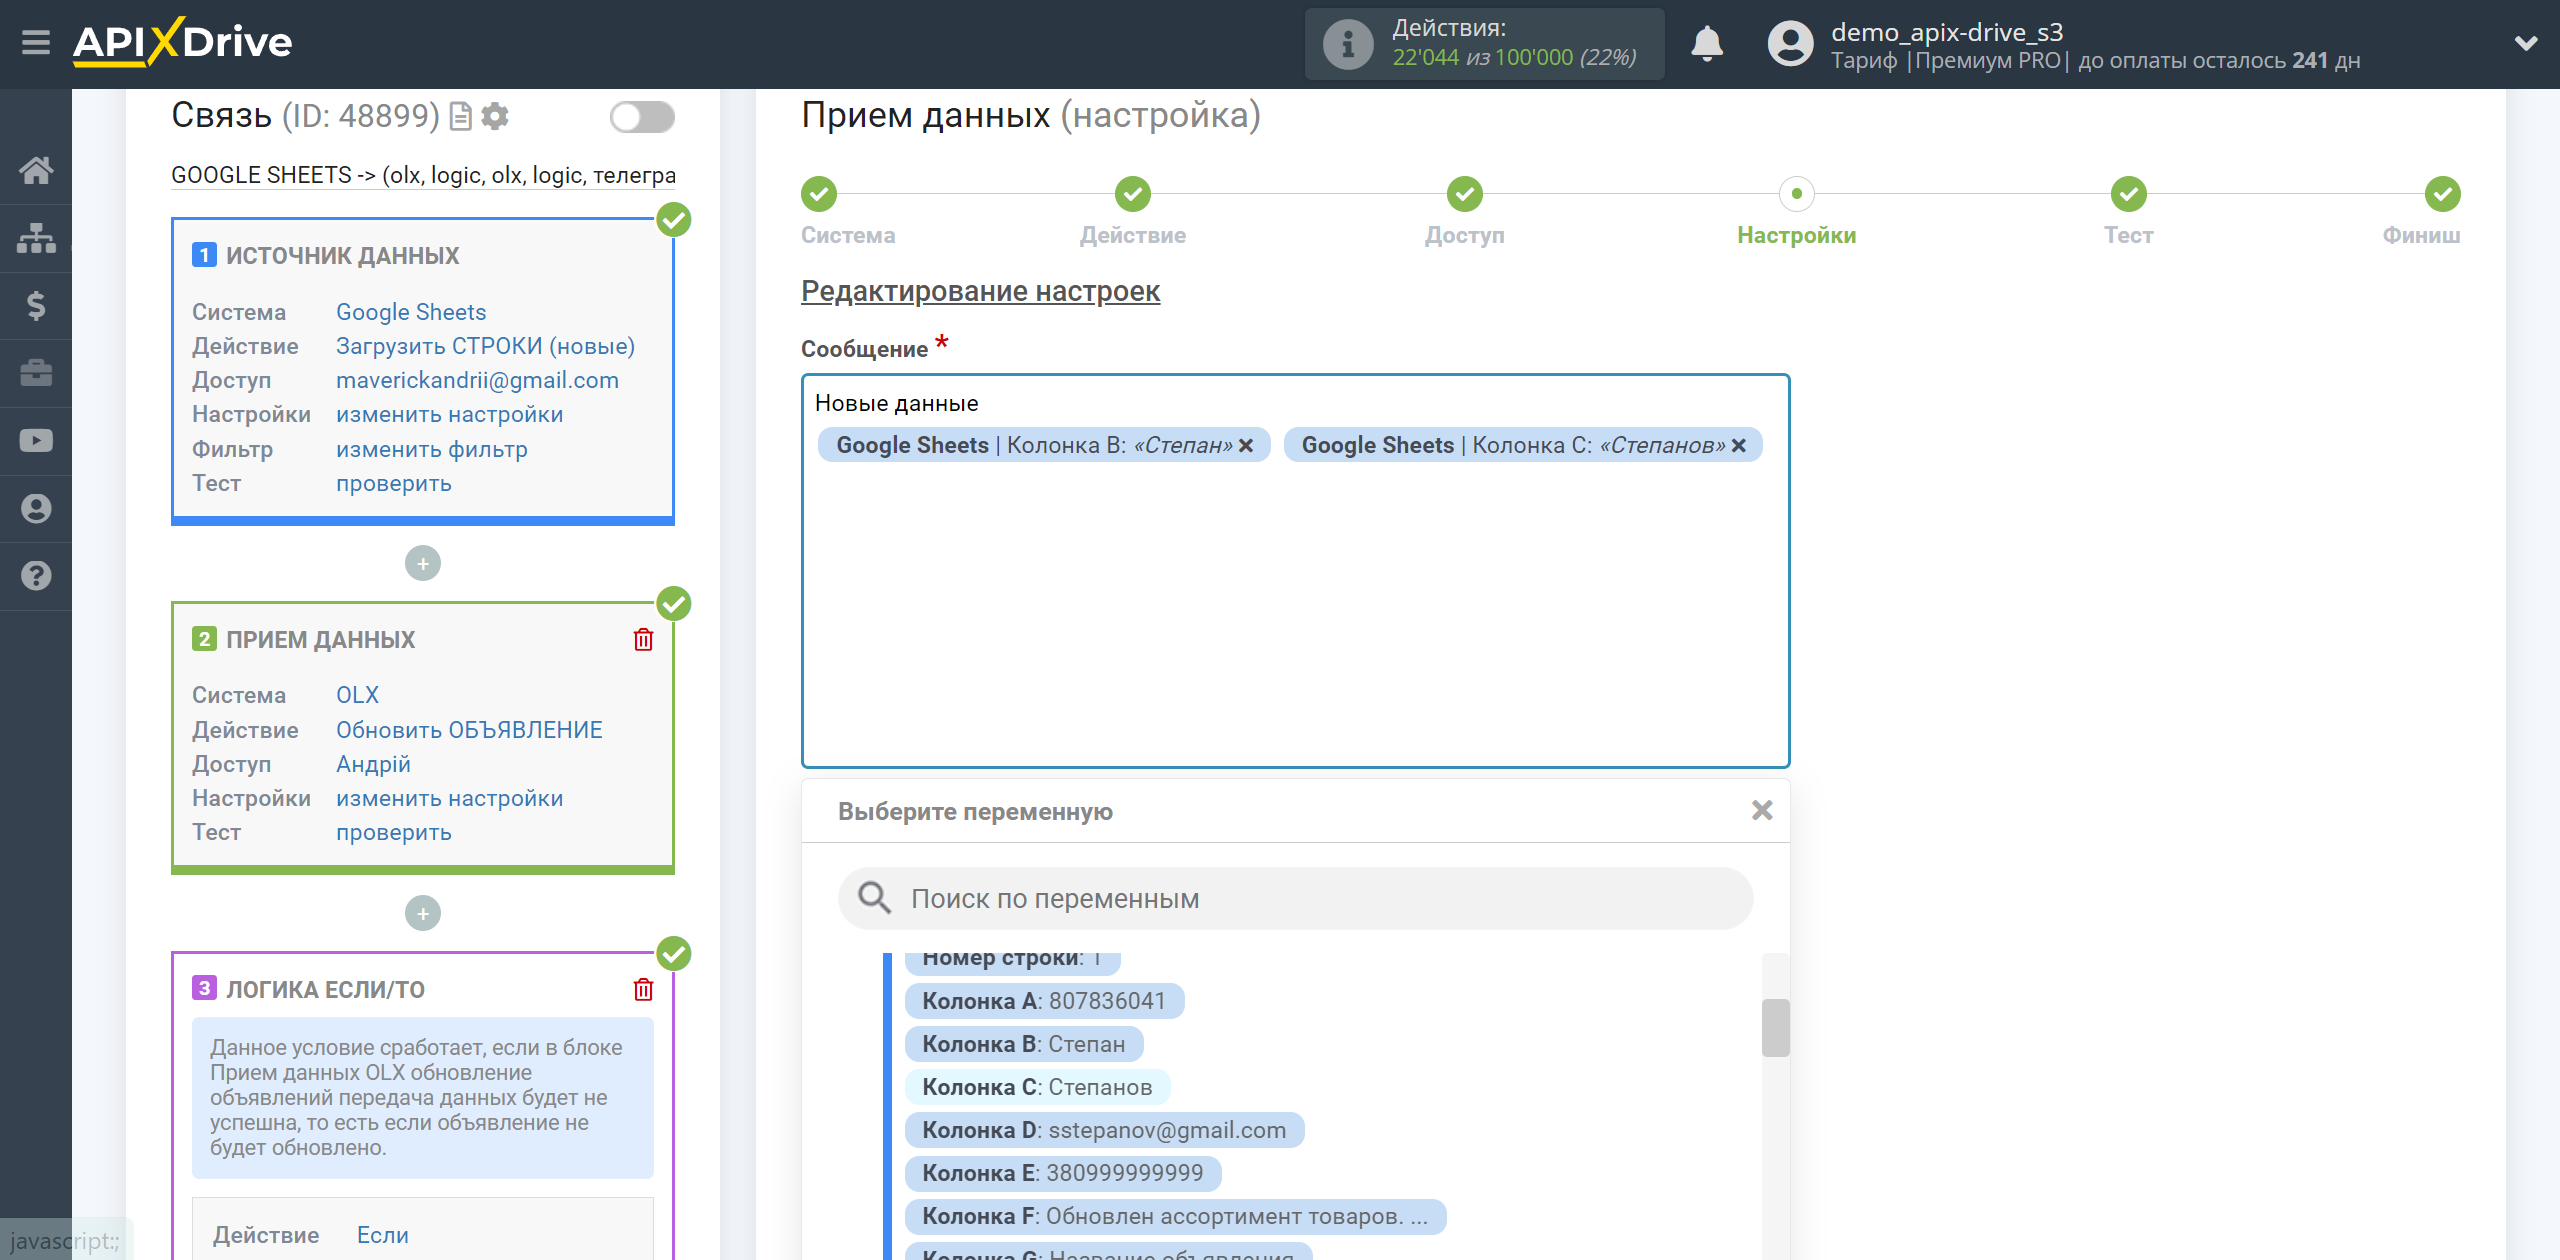This screenshot has height=1260, width=2560.
Task: Open maverickandrii@gmail.com access link
Action: click(x=477, y=380)
